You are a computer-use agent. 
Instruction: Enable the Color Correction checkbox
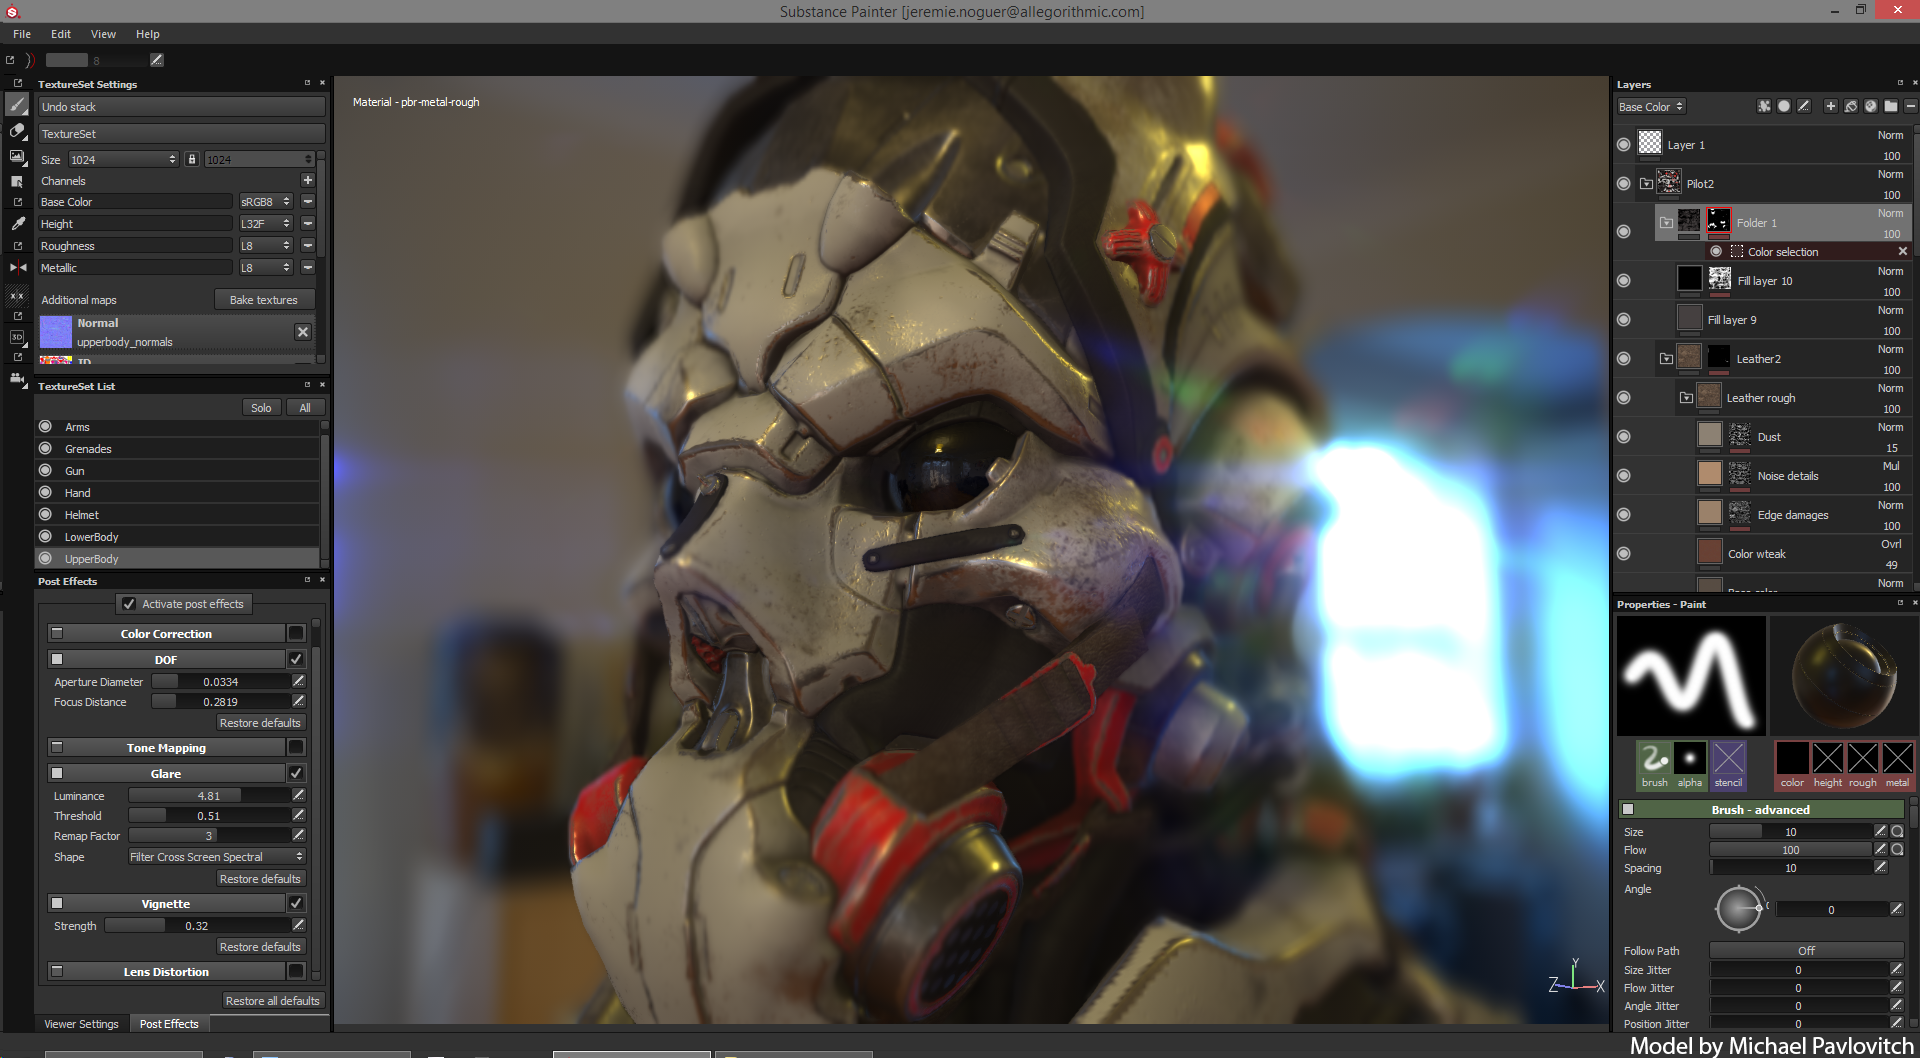(296, 633)
